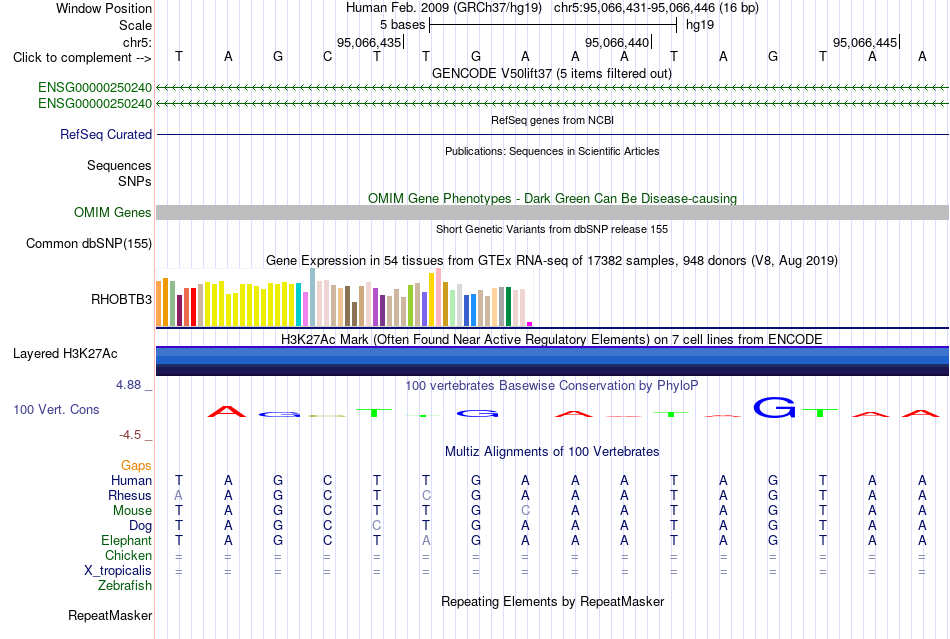Click the '100 Vert. Cons' track label
950x639 pixels.
coord(56,409)
